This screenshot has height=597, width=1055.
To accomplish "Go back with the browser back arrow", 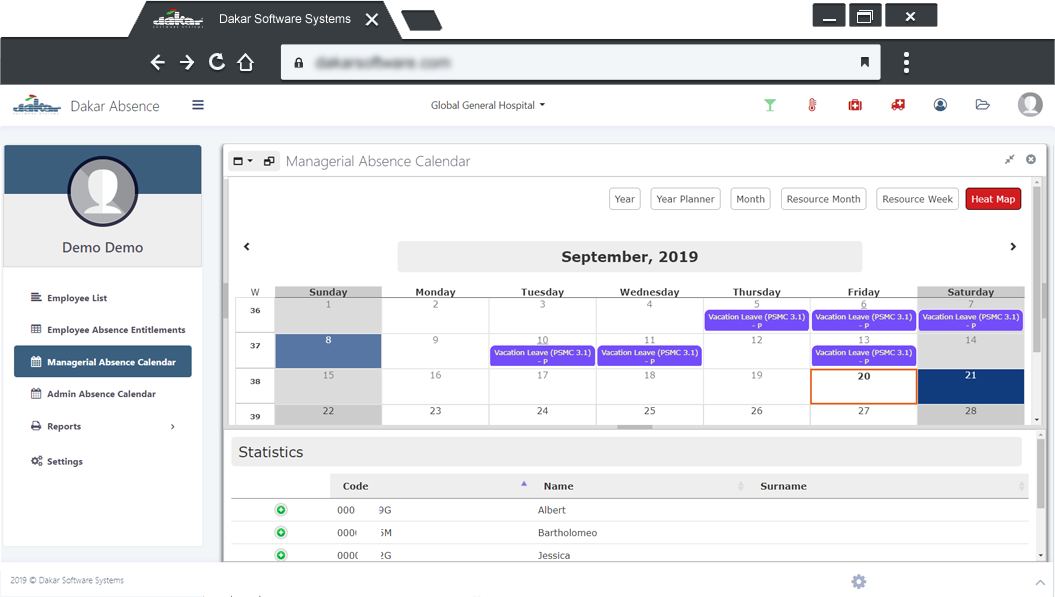I will click(x=157, y=63).
